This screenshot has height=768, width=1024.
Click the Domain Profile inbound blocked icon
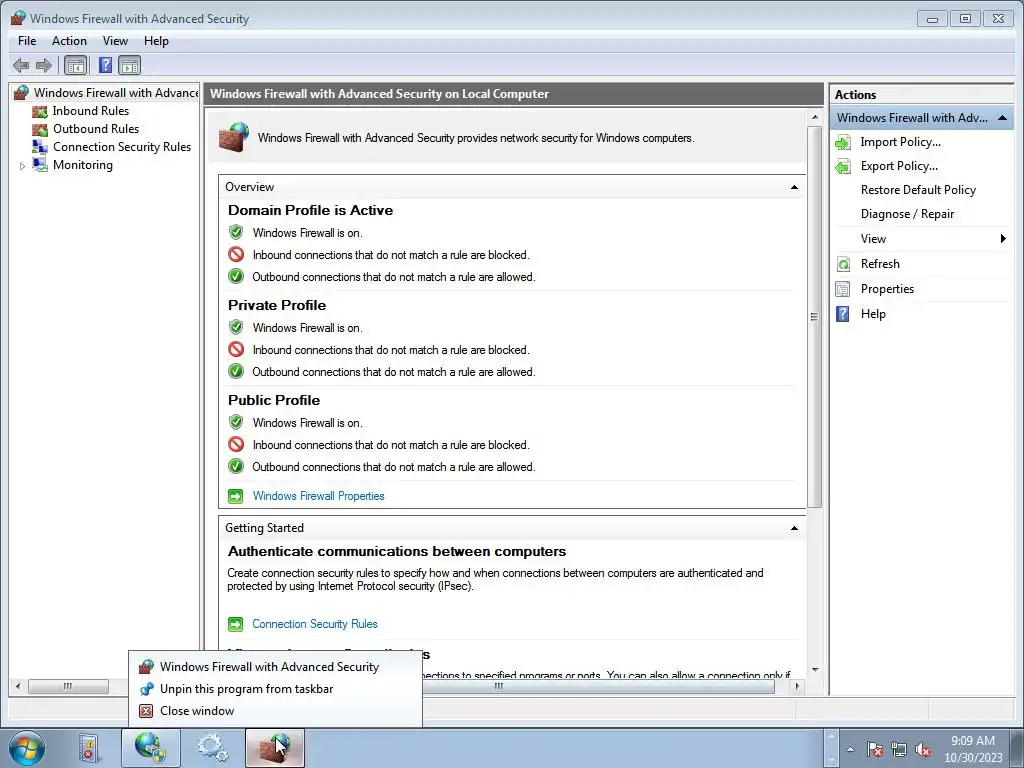pyautogui.click(x=236, y=255)
